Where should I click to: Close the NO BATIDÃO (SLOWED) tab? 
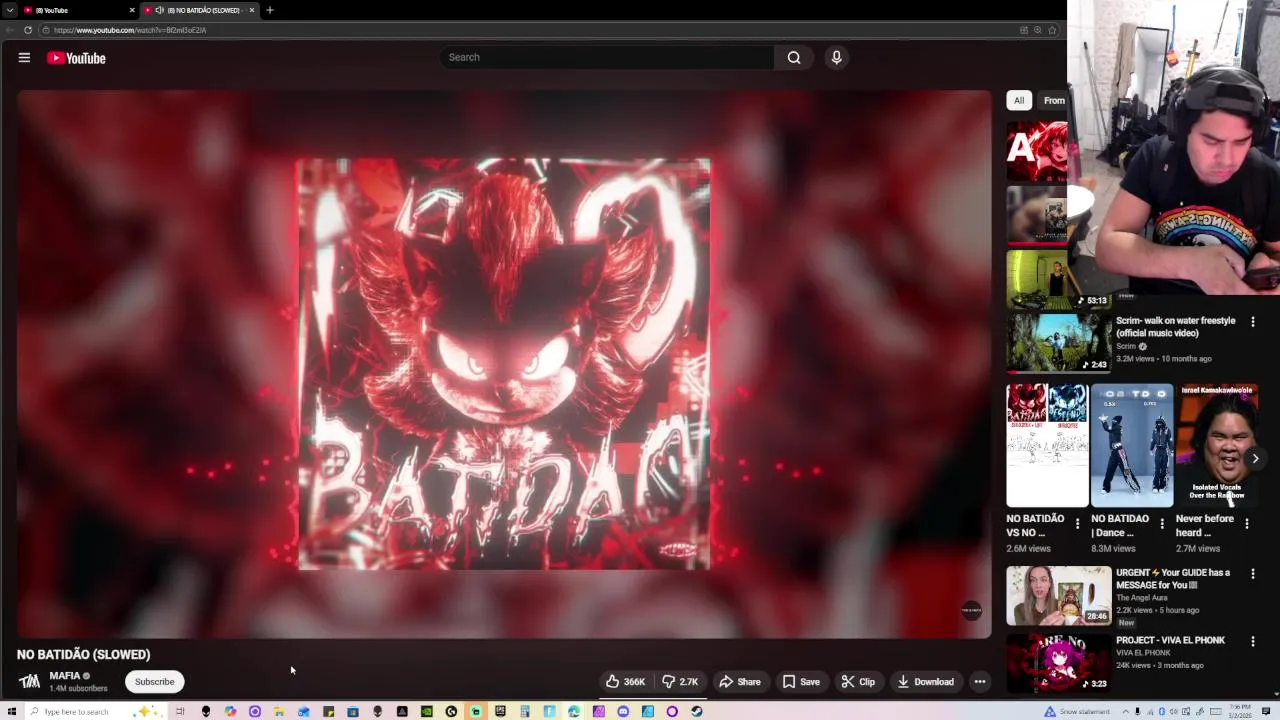(252, 10)
